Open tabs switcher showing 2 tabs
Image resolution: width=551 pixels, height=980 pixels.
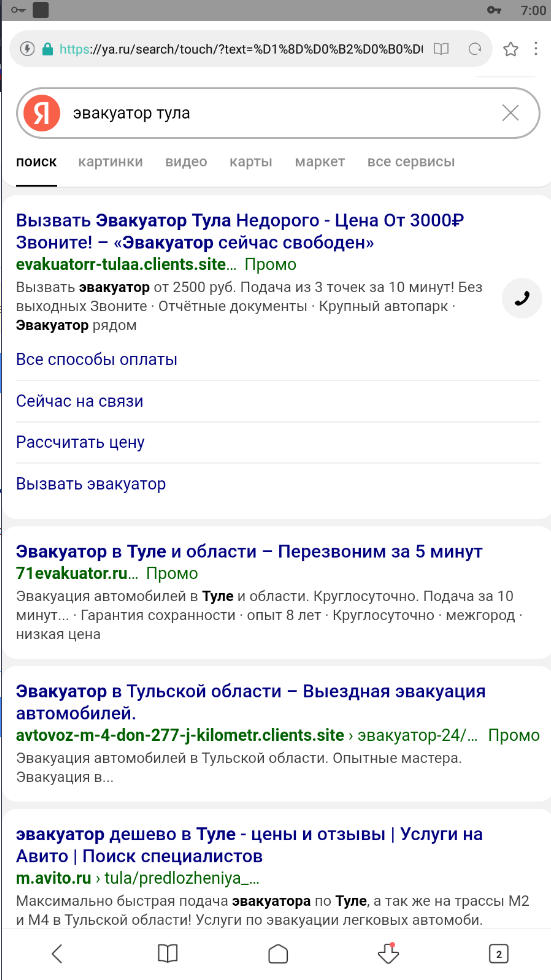498,954
